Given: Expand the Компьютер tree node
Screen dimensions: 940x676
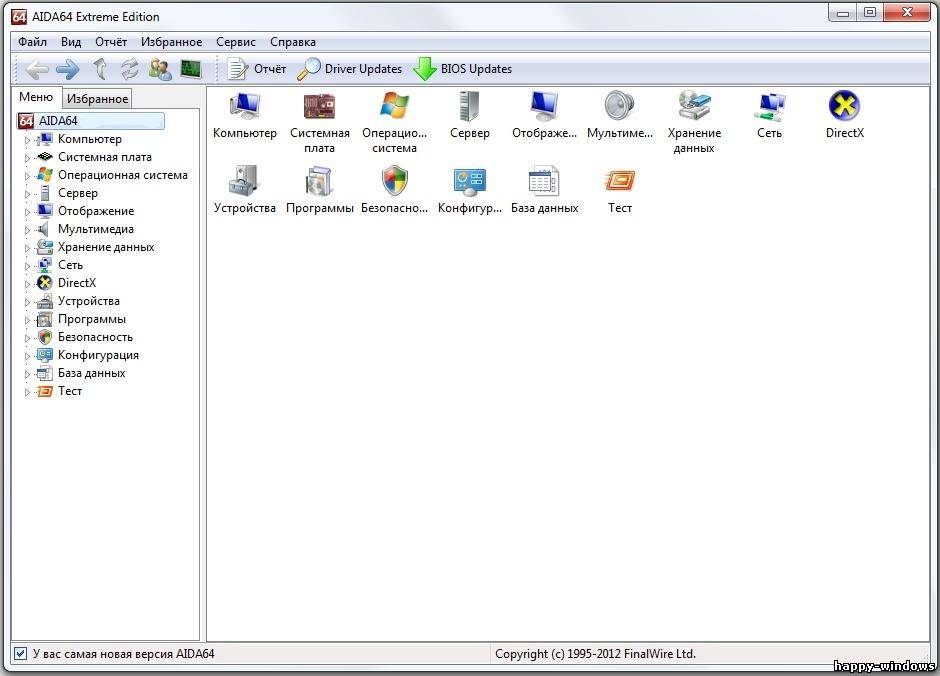Looking at the screenshot, I should point(27,140).
